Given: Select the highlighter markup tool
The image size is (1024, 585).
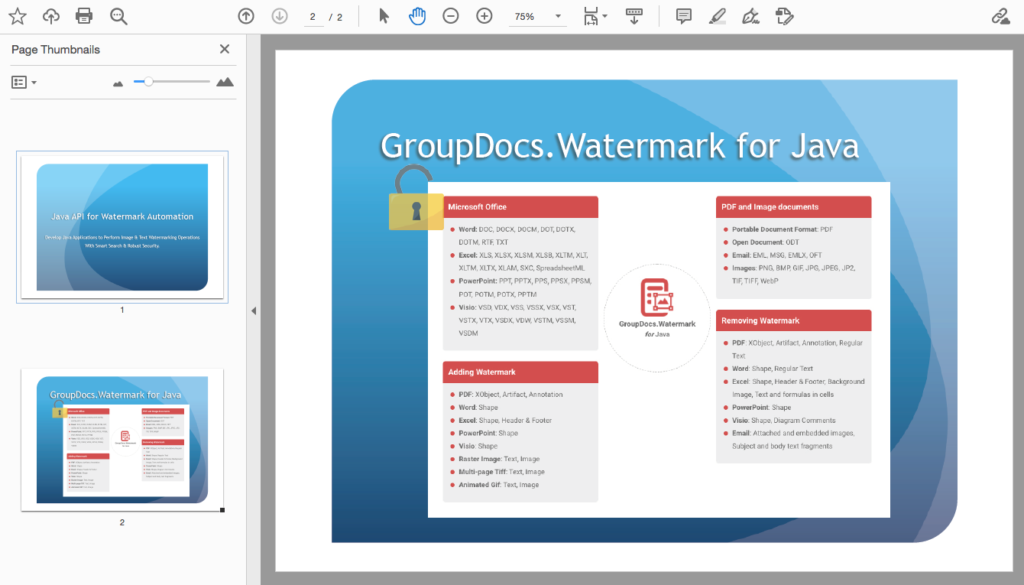Looking at the screenshot, I should coord(715,15).
